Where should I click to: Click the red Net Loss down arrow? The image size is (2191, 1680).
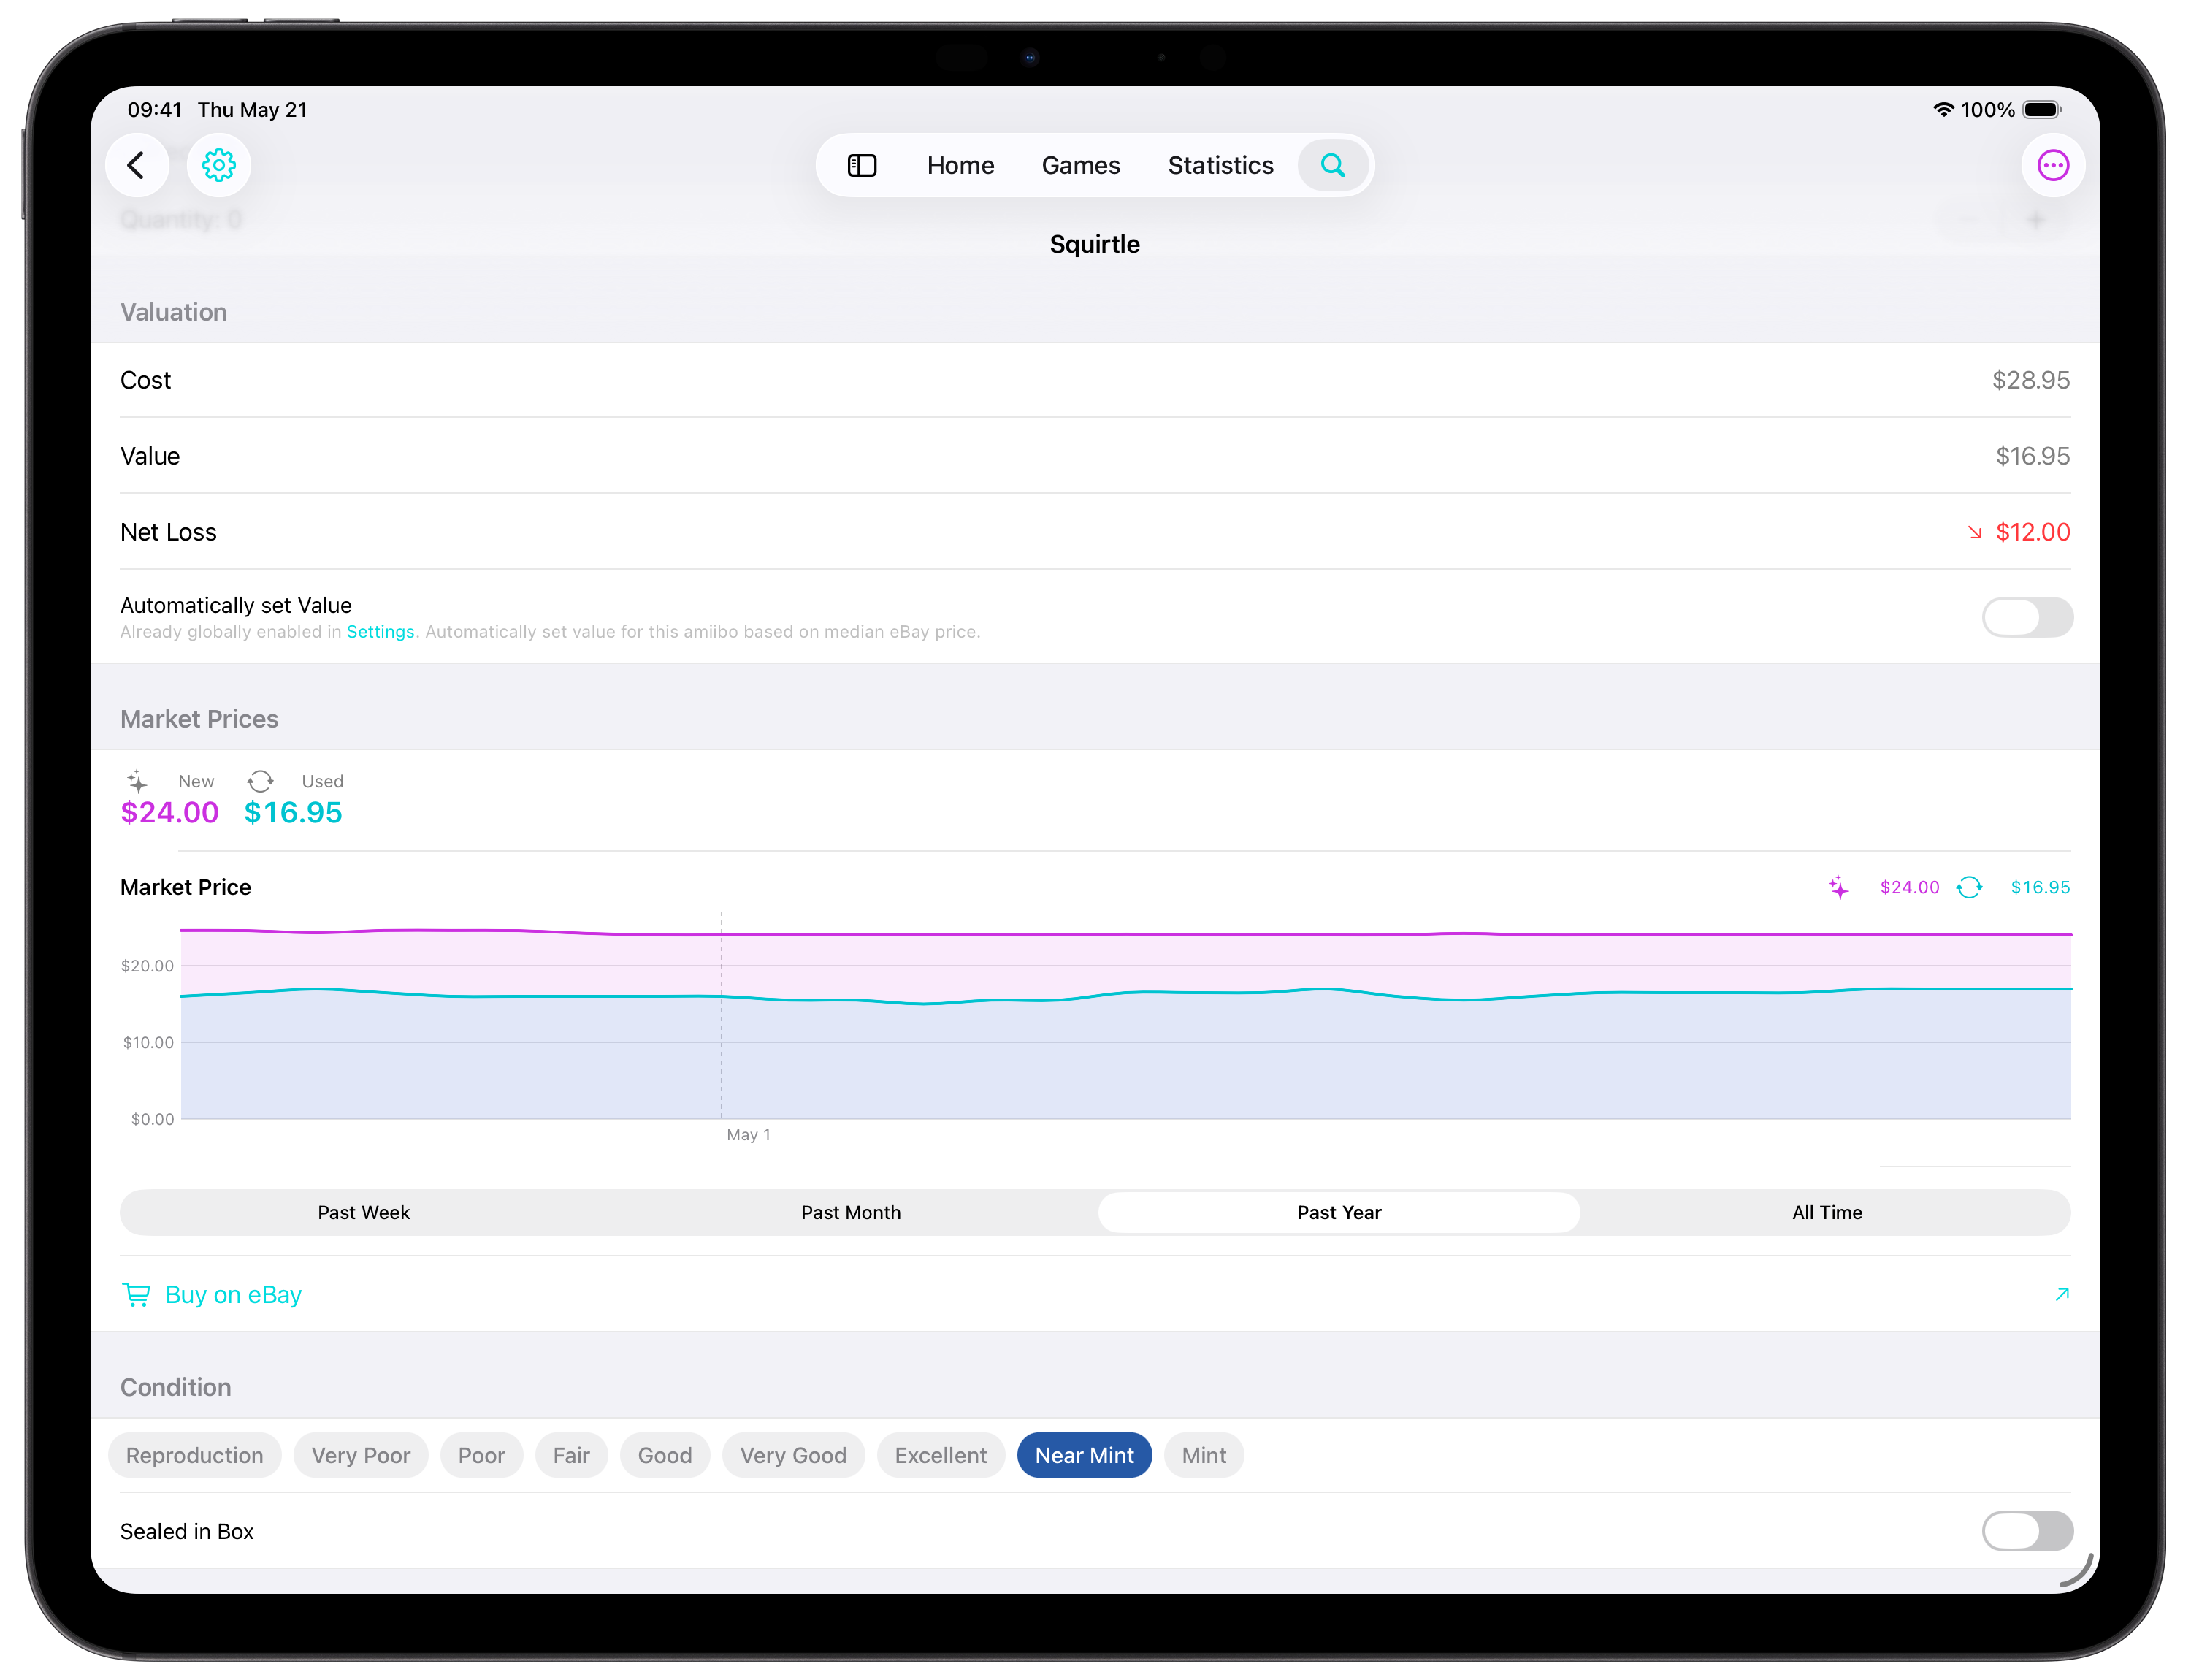pyautogui.click(x=1975, y=533)
